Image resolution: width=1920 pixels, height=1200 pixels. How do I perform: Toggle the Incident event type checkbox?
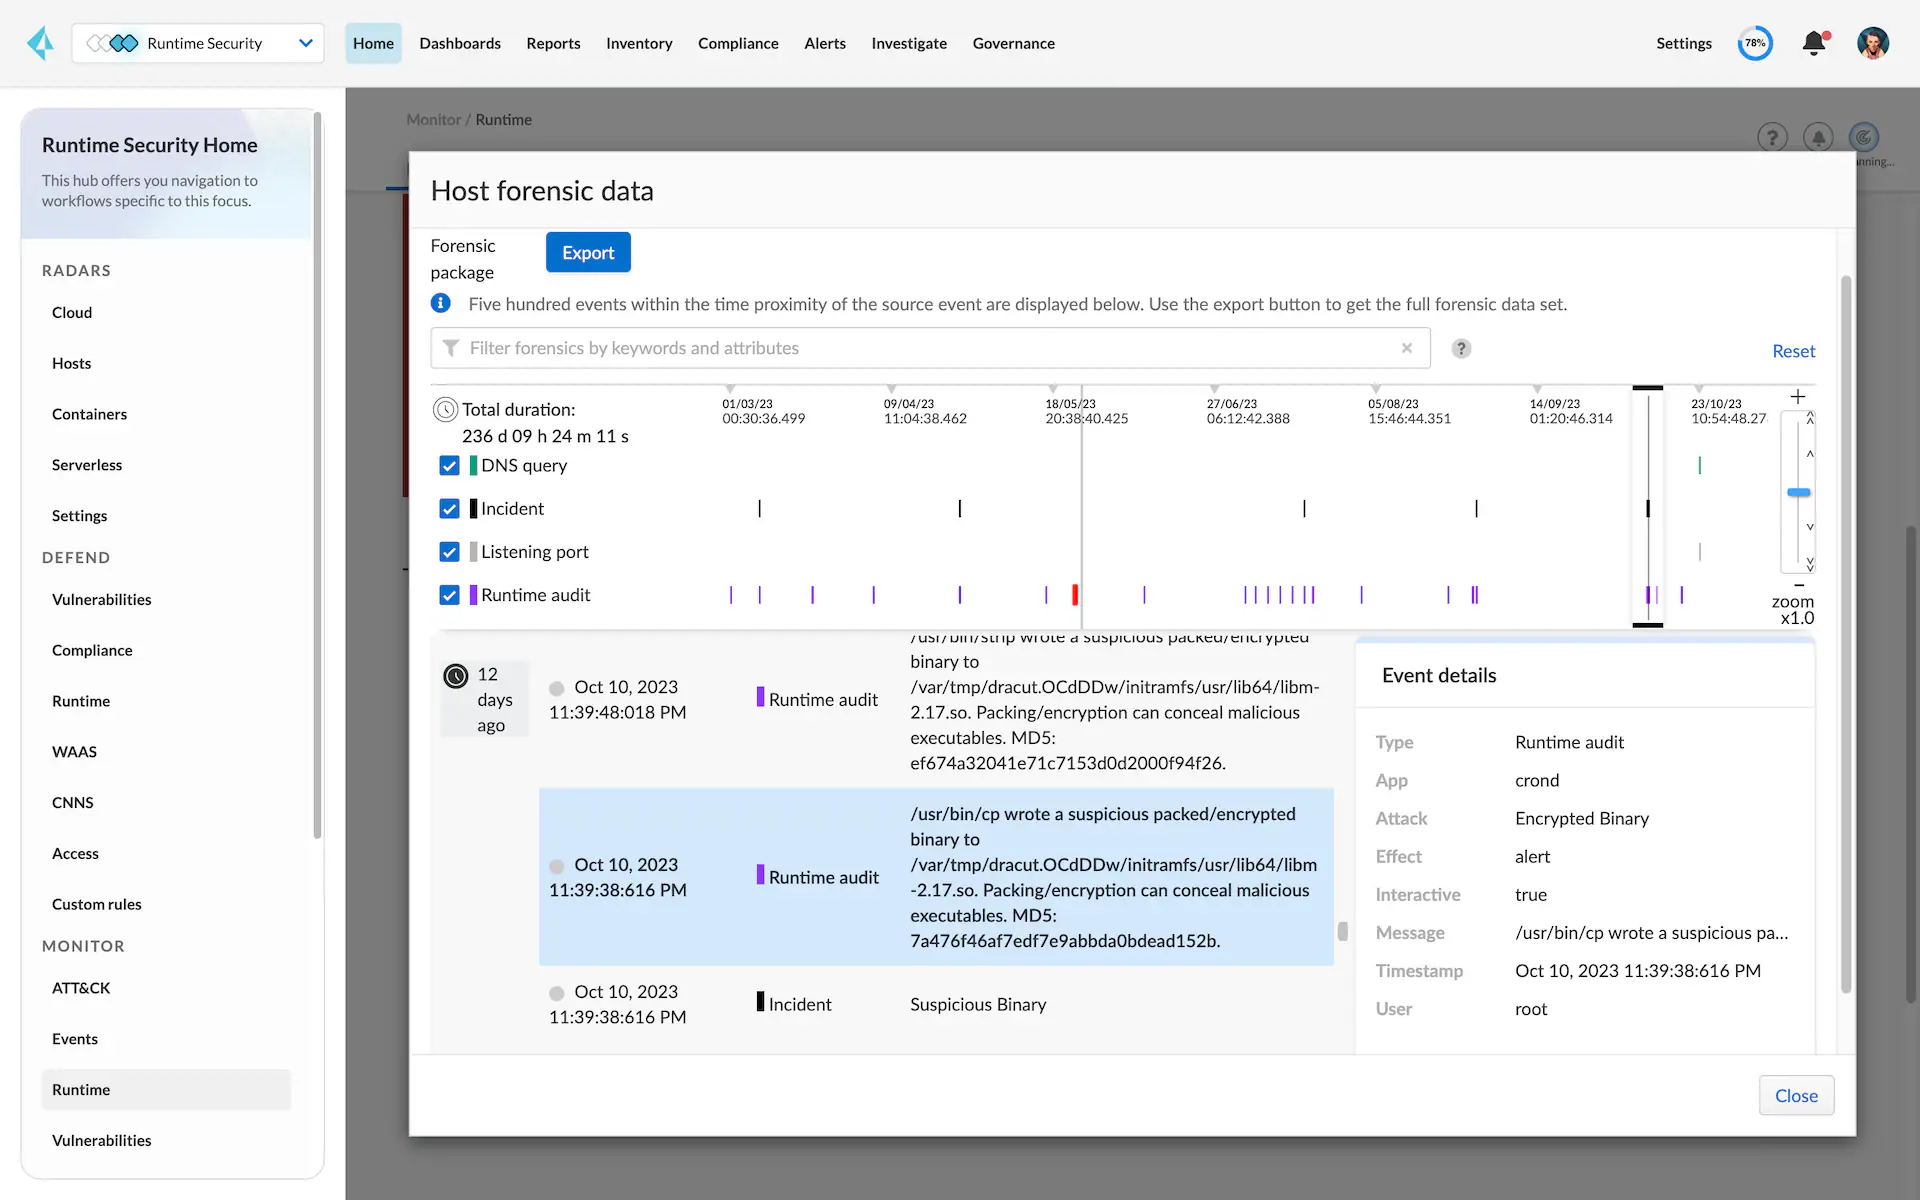point(449,509)
